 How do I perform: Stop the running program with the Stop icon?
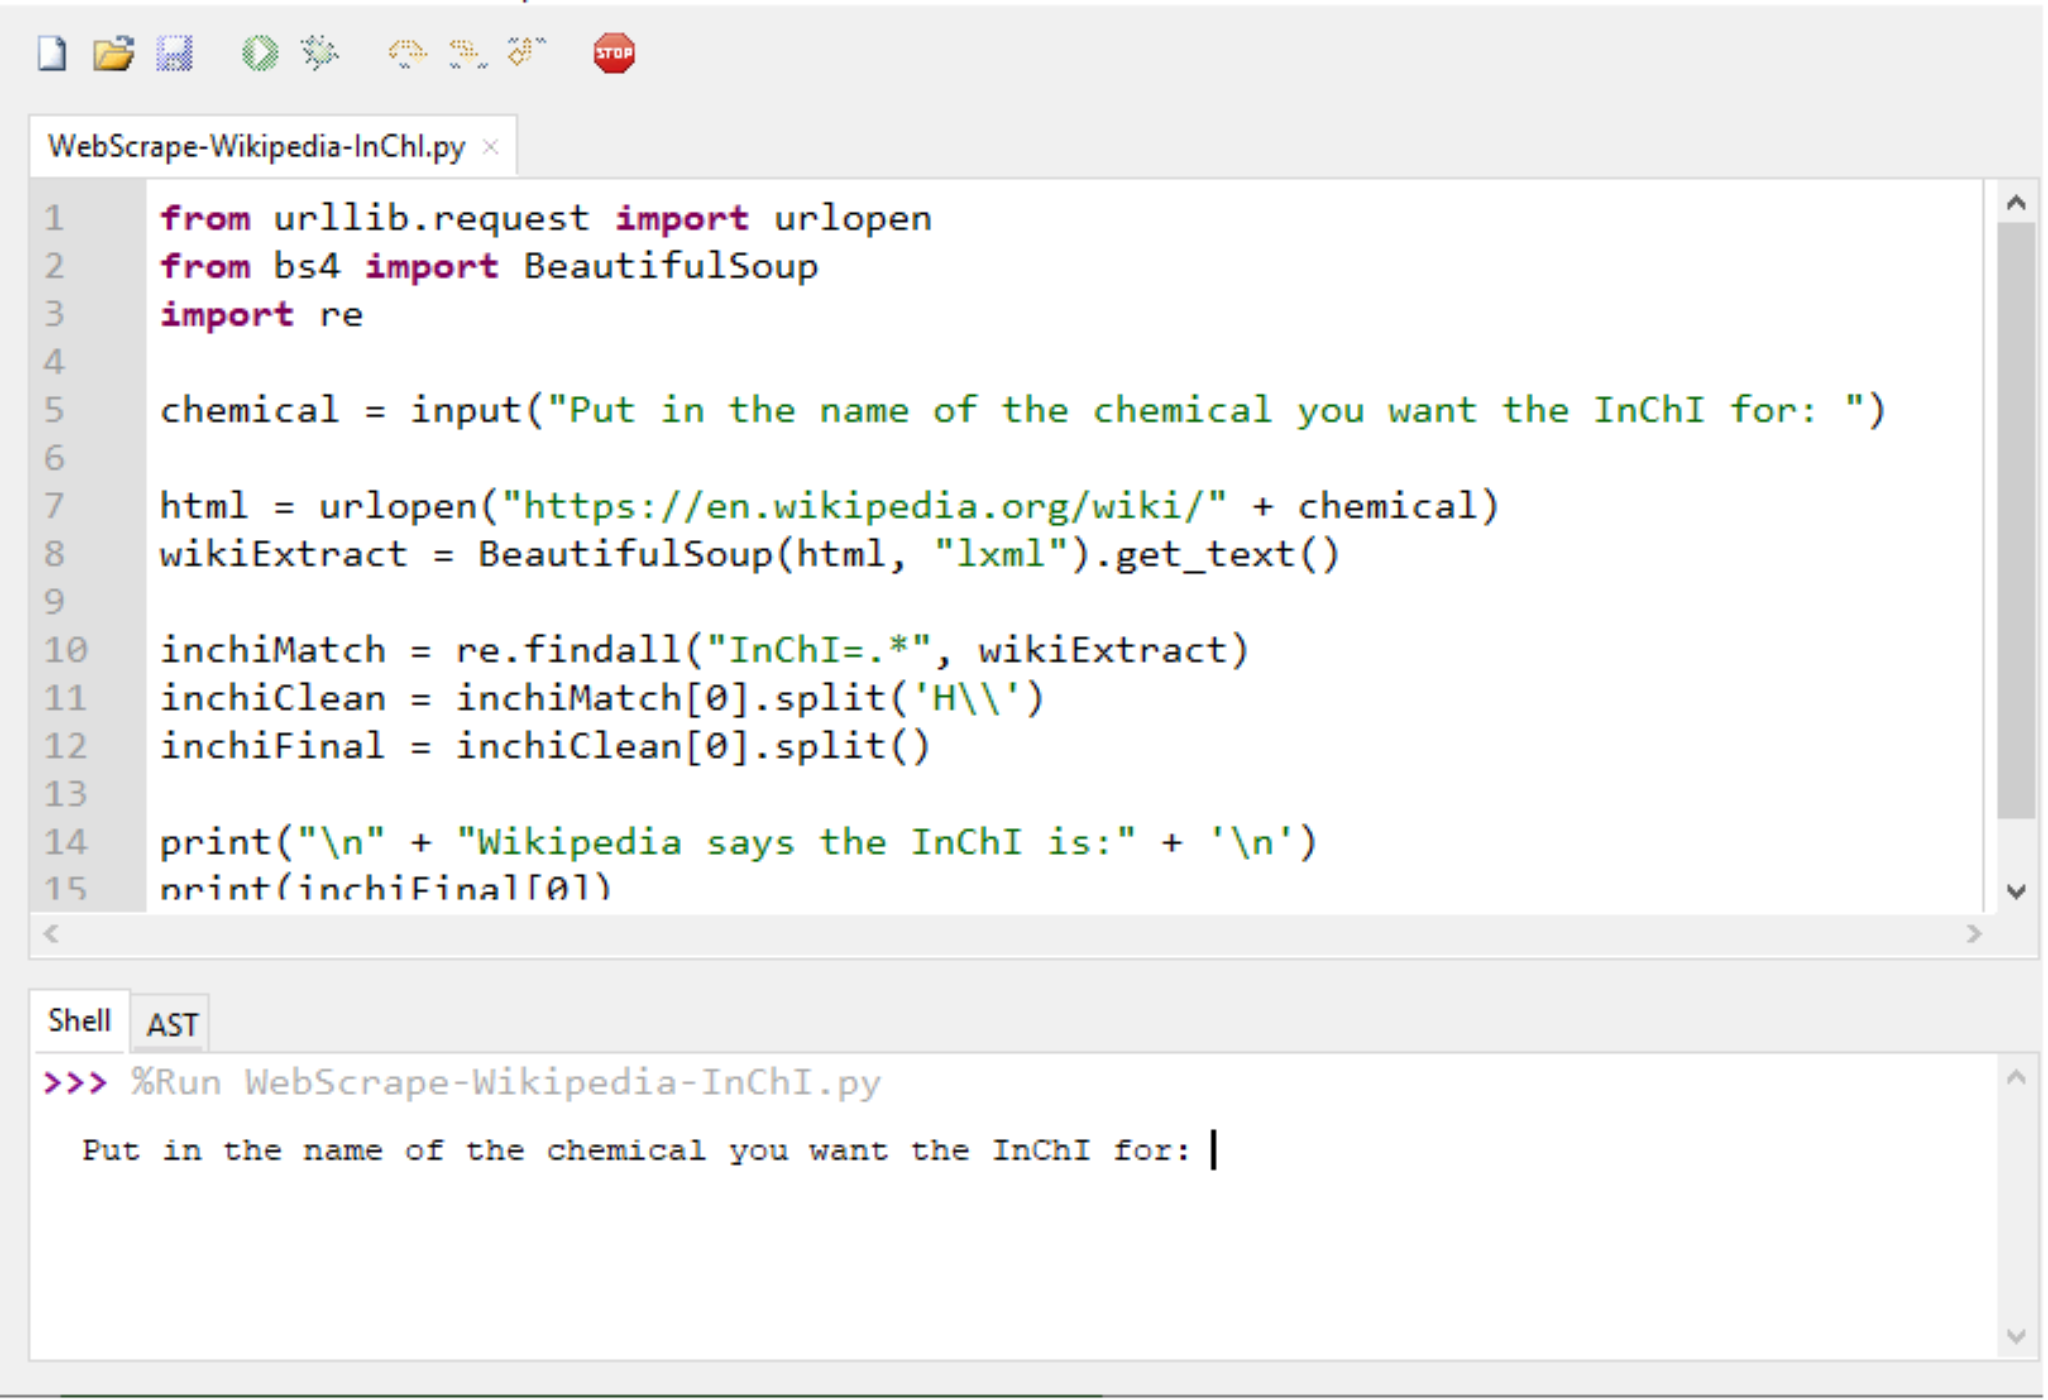click(x=614, y=54)
